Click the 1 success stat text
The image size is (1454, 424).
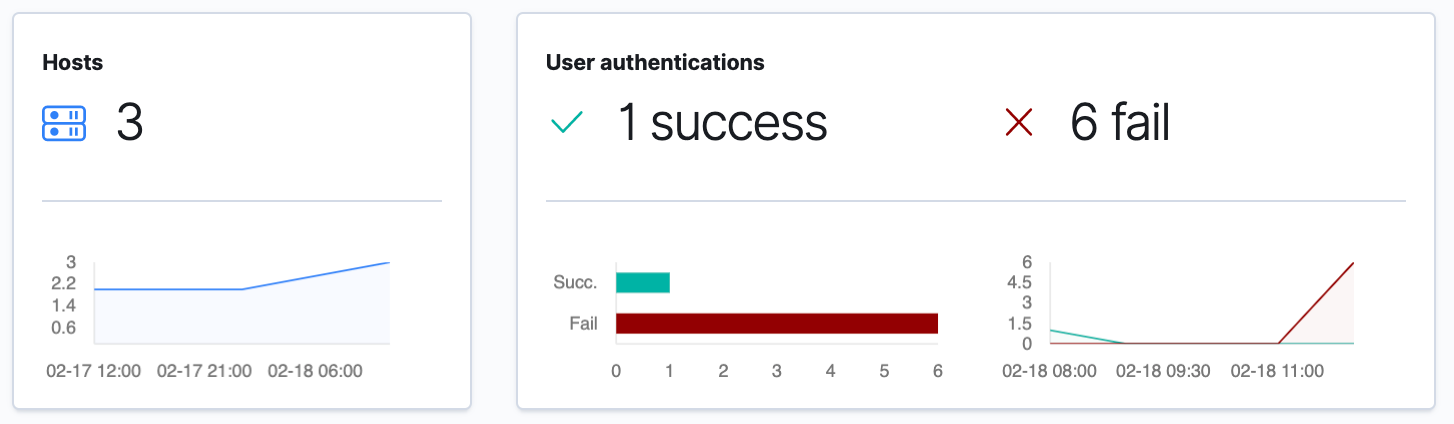tap(722, 124)
